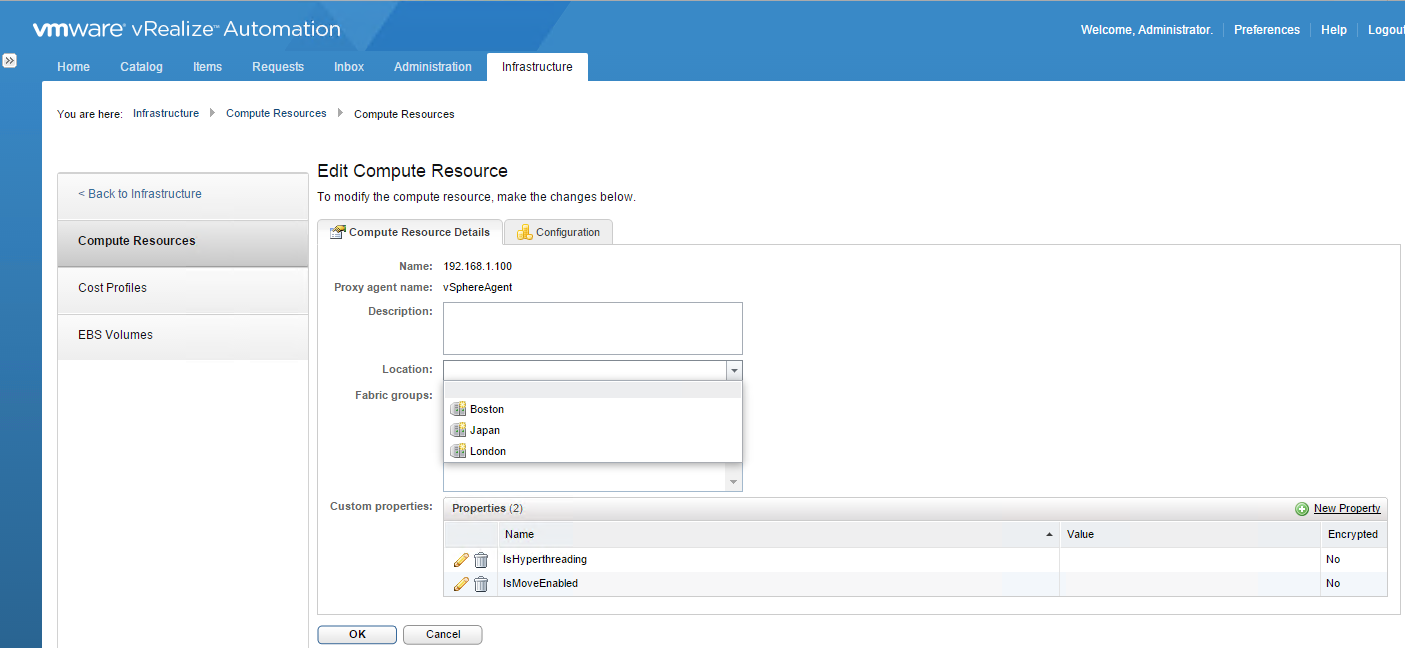Cancel the compute resource edit
The image size is (1405, 648).
pyautogui.click(x=443, y=635)
